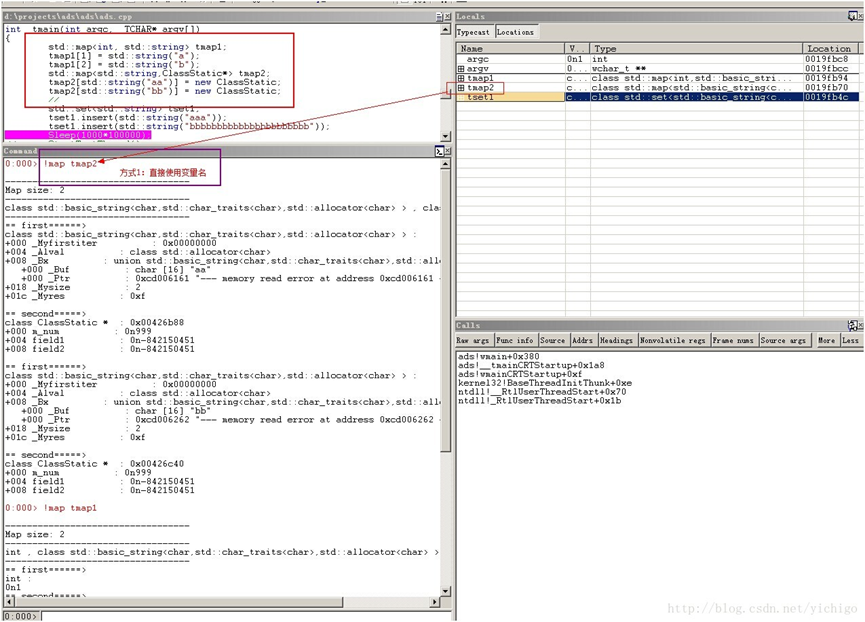865x622 pixels.
Task: Click pointer value 0x00426b88 in Command output
Action: tap(157, 323)
